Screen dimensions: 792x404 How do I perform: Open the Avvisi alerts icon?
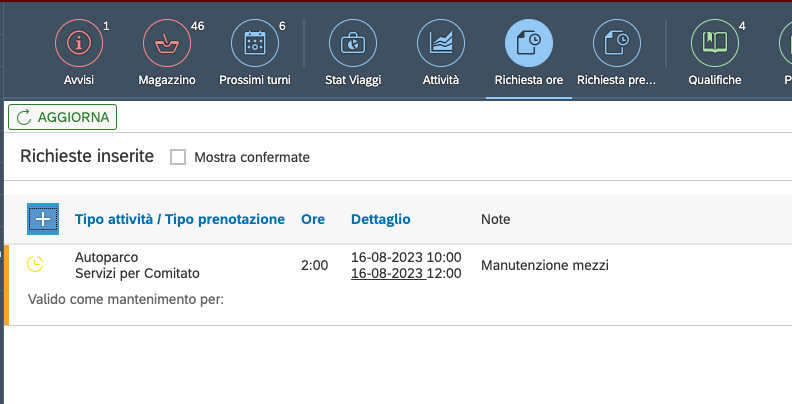78,43
